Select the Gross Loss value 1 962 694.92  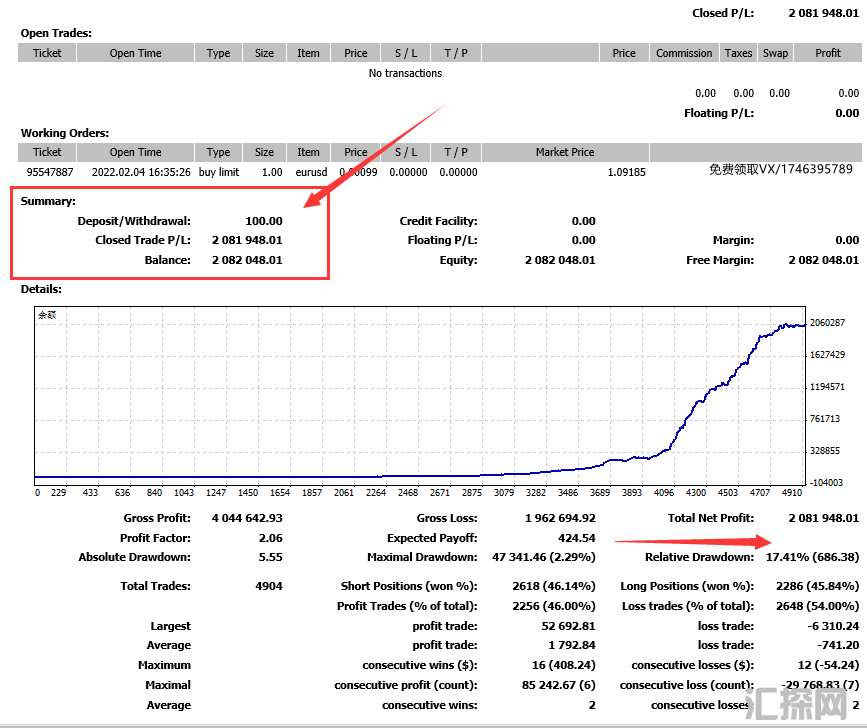(x=560, y=518)
